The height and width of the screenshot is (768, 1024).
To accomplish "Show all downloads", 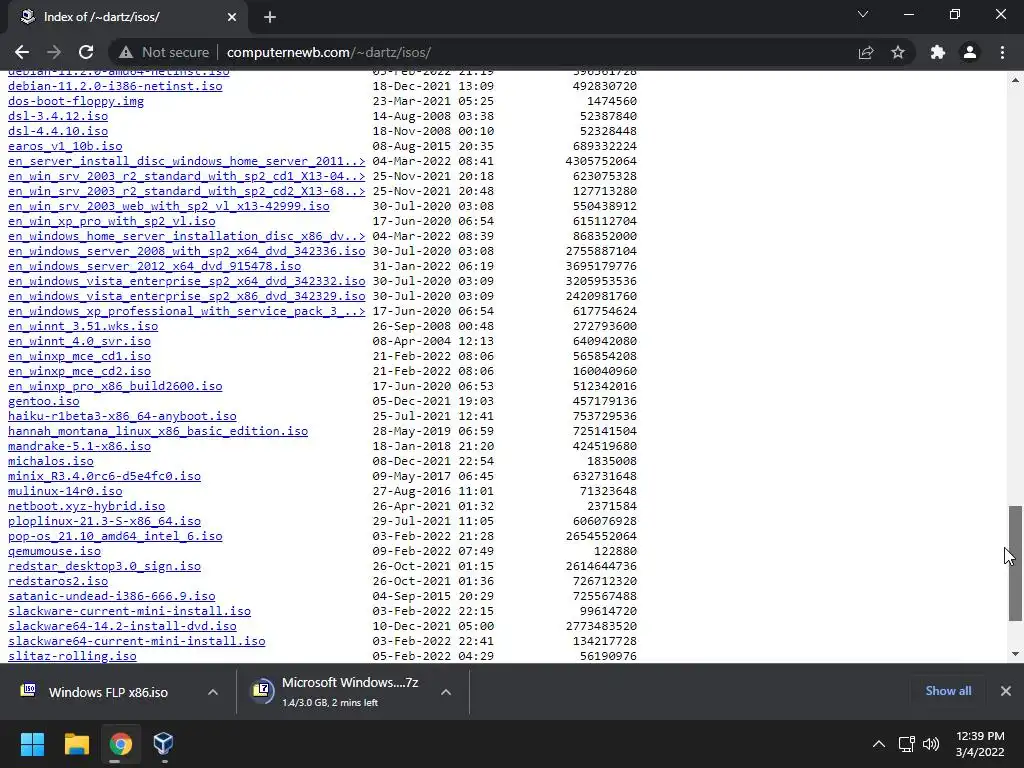I will tap(948, 691).
